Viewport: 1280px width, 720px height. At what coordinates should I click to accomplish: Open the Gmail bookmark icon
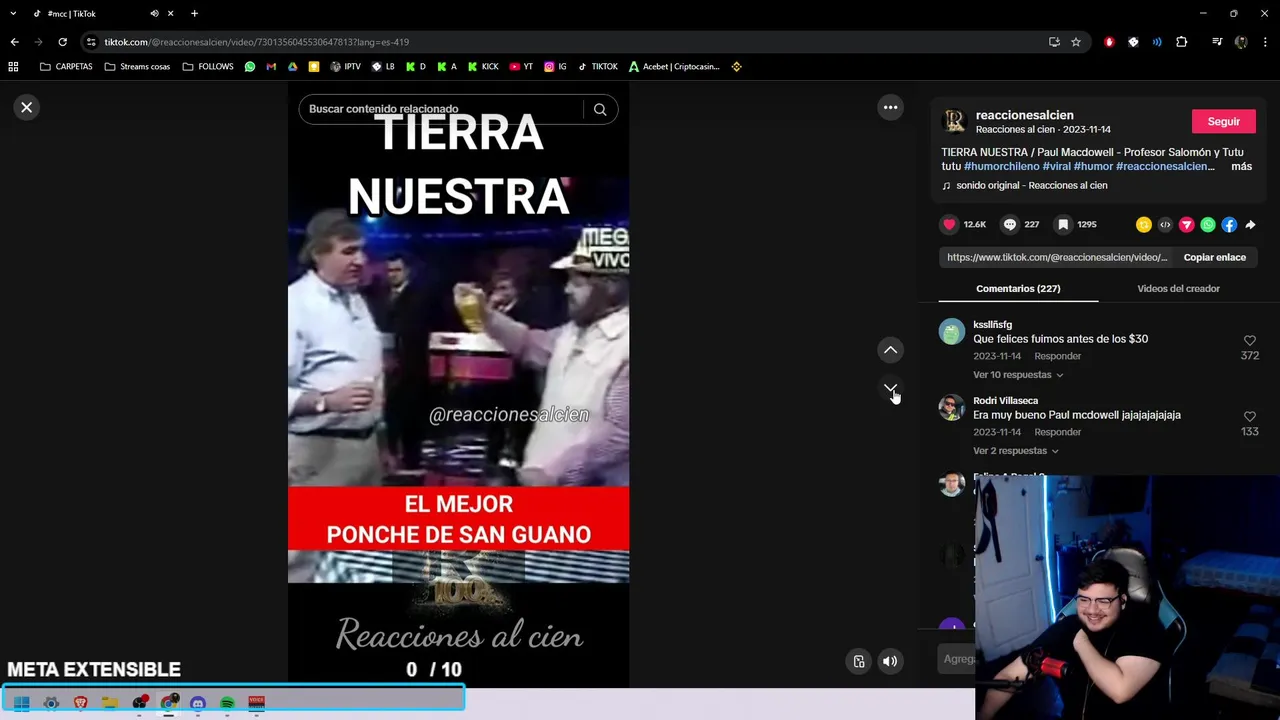271,67
